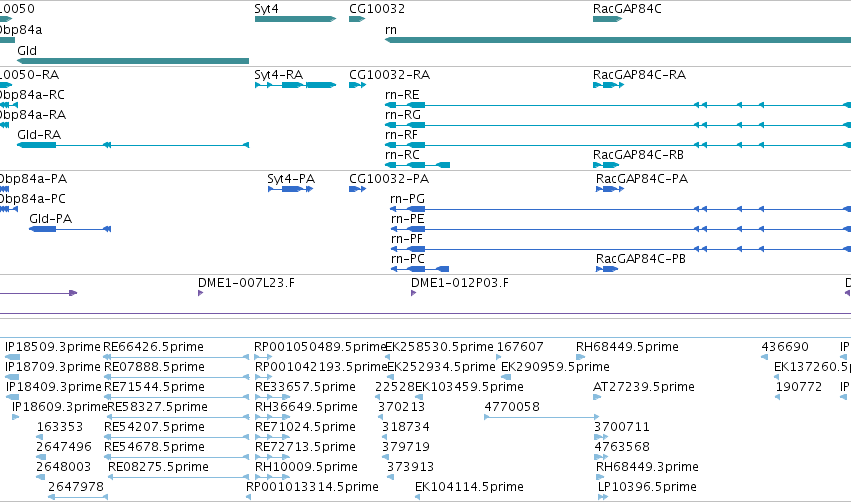Click the RH68449.5prime EST label
This screenshot has height=502, width=851.
(x=627, y=347)
